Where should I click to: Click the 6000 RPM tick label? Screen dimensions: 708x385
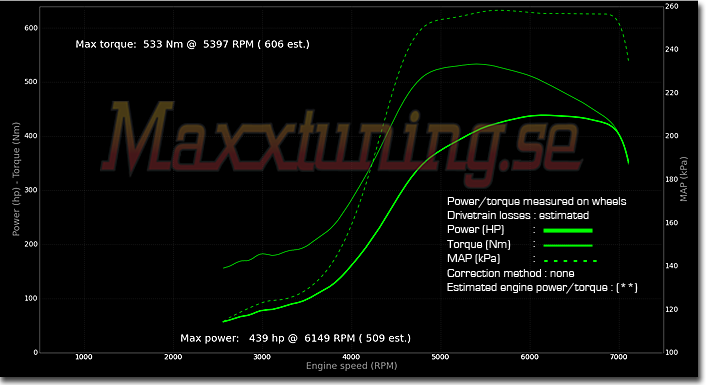(x=529, y=357)
